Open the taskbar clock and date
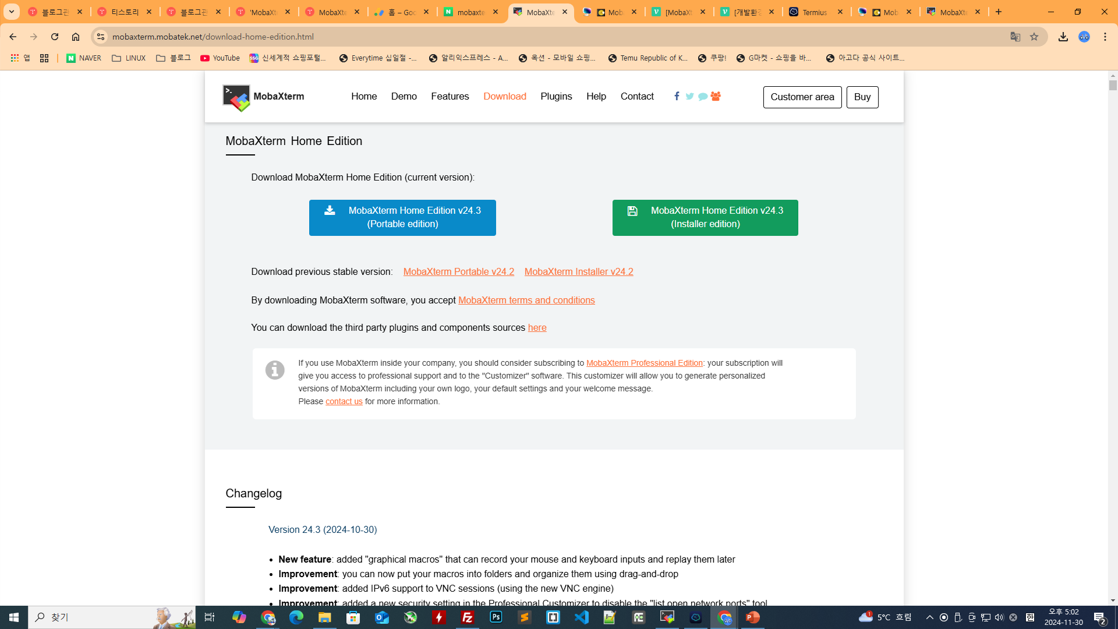This screenshot has height=629, width=1118. pos(1064,618)
